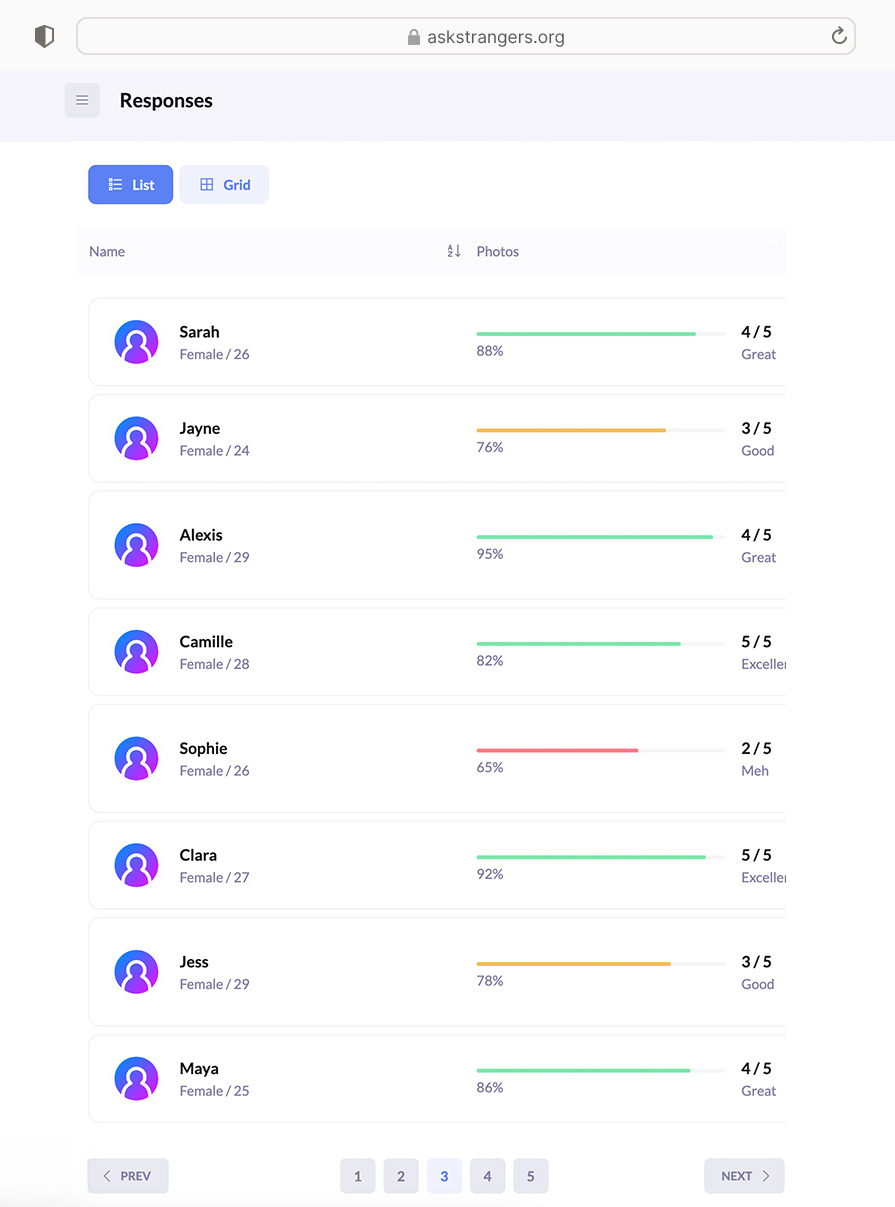Open Clara's name in the list
Viewport: 895px width, 1207px height.
pyautogui.click(x=198, y=855)
